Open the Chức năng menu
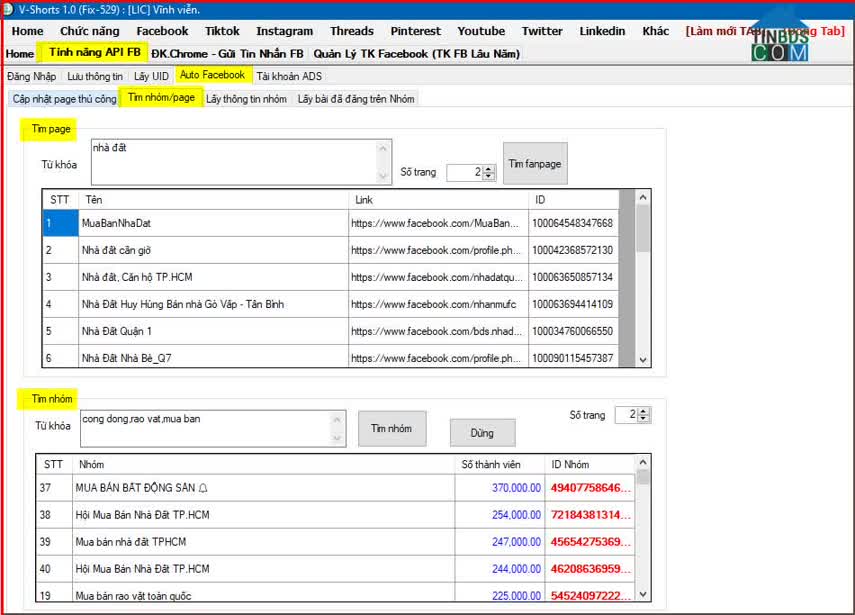The height and width of the screenshot is (615, 855). click(x=89, y=31)
